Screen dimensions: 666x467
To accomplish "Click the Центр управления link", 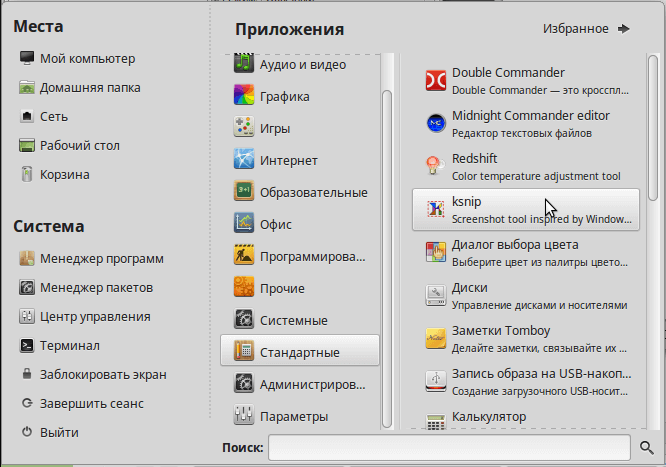I will pyautogui.click(x=95, y=317).
